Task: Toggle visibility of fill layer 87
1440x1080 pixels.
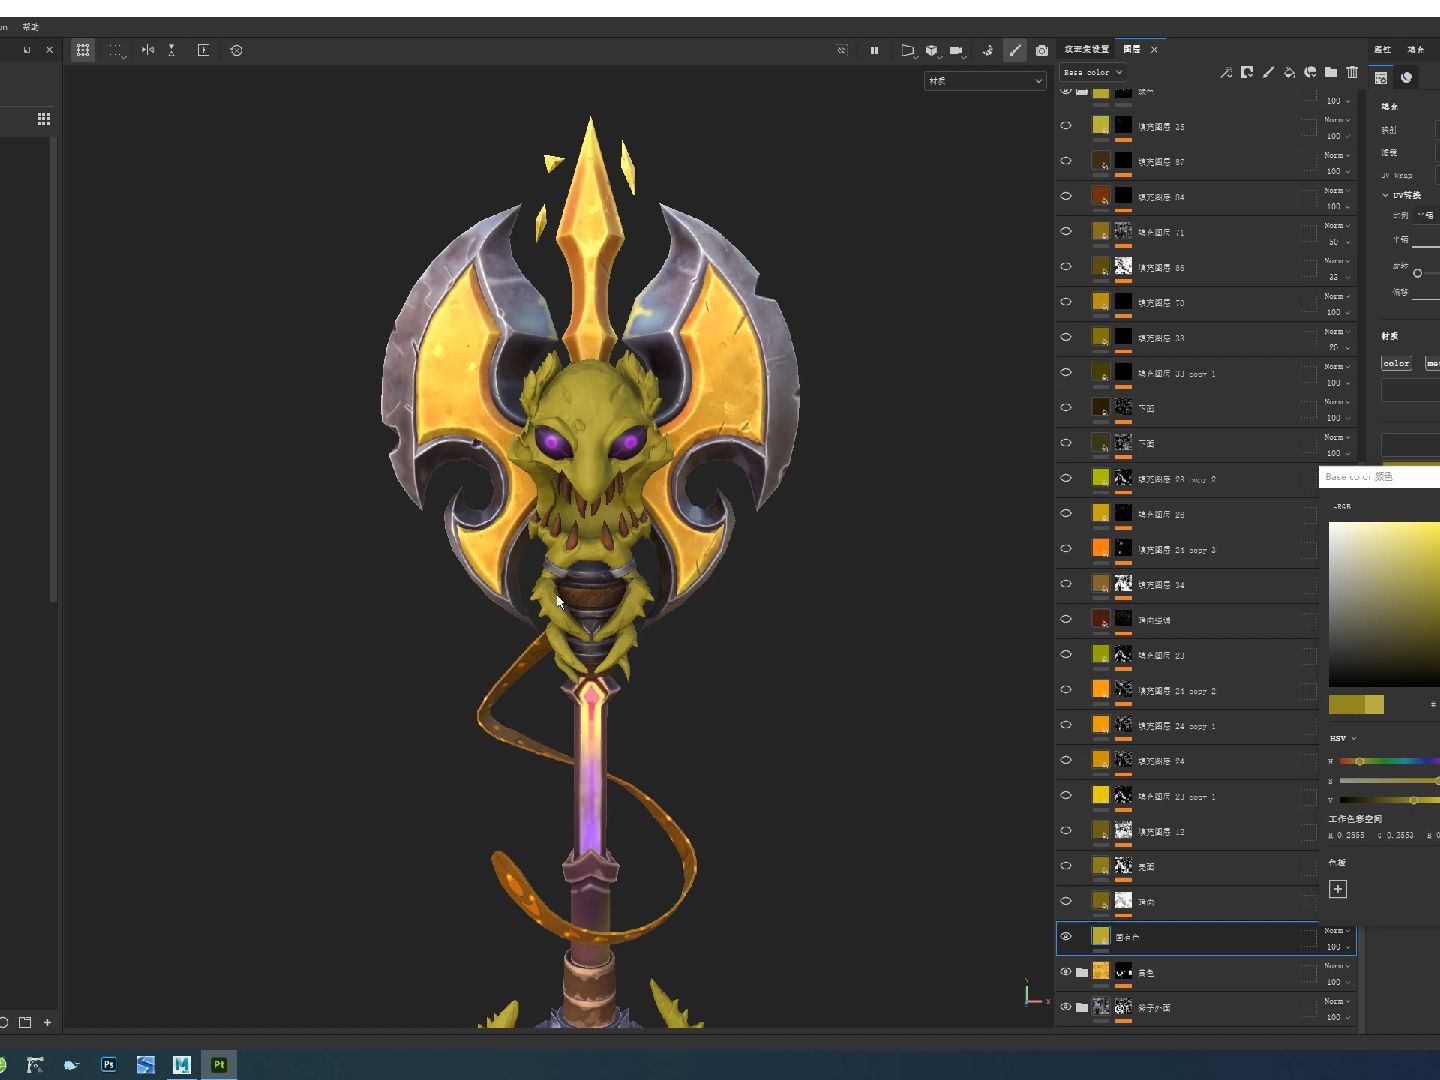Action: (x=1066, y=161)
